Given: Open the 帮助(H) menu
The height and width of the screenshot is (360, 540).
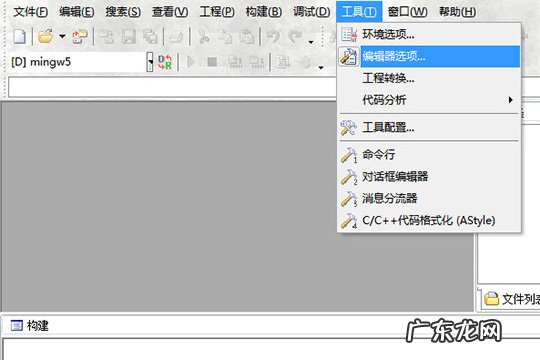Looking at the screenshot, I should [x=457, y=12].
